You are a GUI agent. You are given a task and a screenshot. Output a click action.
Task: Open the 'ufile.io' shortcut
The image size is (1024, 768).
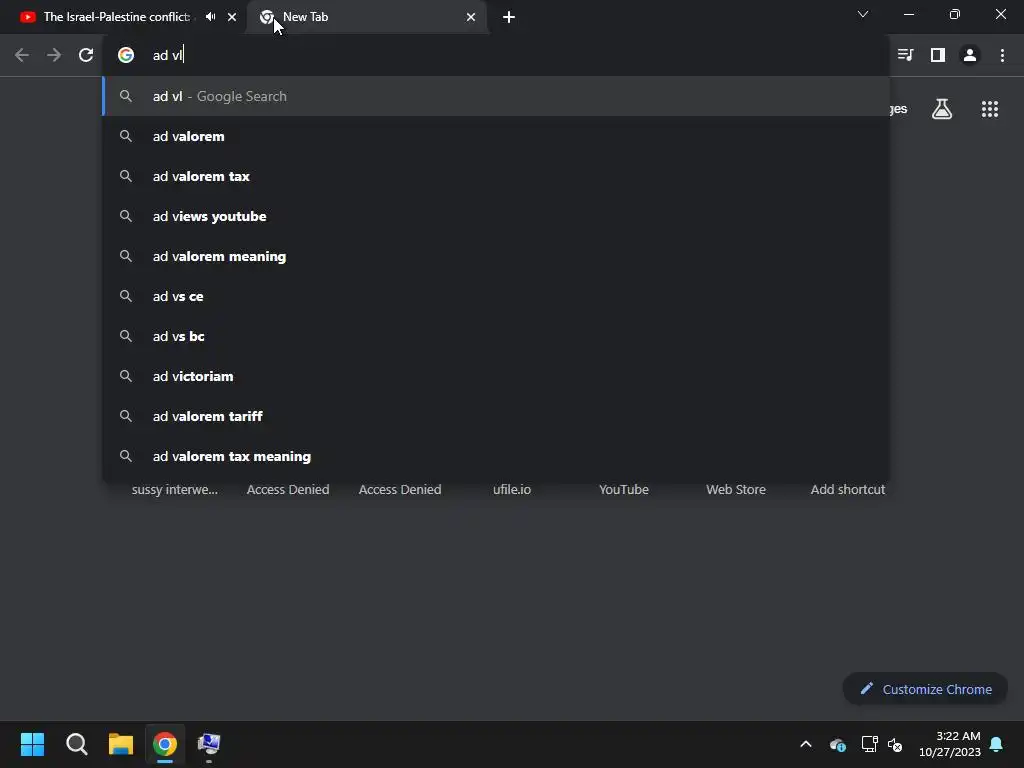click(x=512, y=489)
